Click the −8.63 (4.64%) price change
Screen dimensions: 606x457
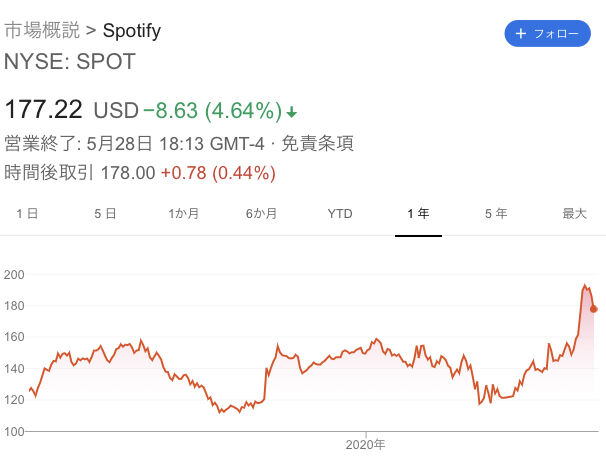[210, 109]
